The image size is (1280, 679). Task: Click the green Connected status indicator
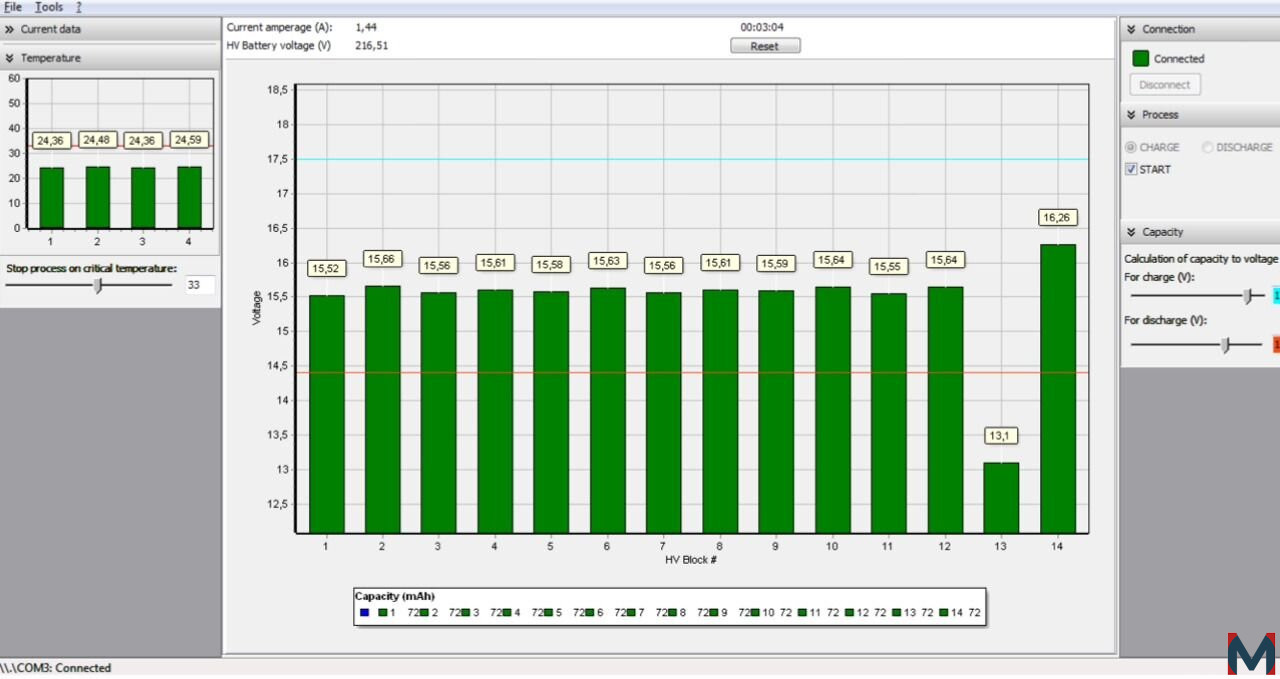click(1140, 58)
